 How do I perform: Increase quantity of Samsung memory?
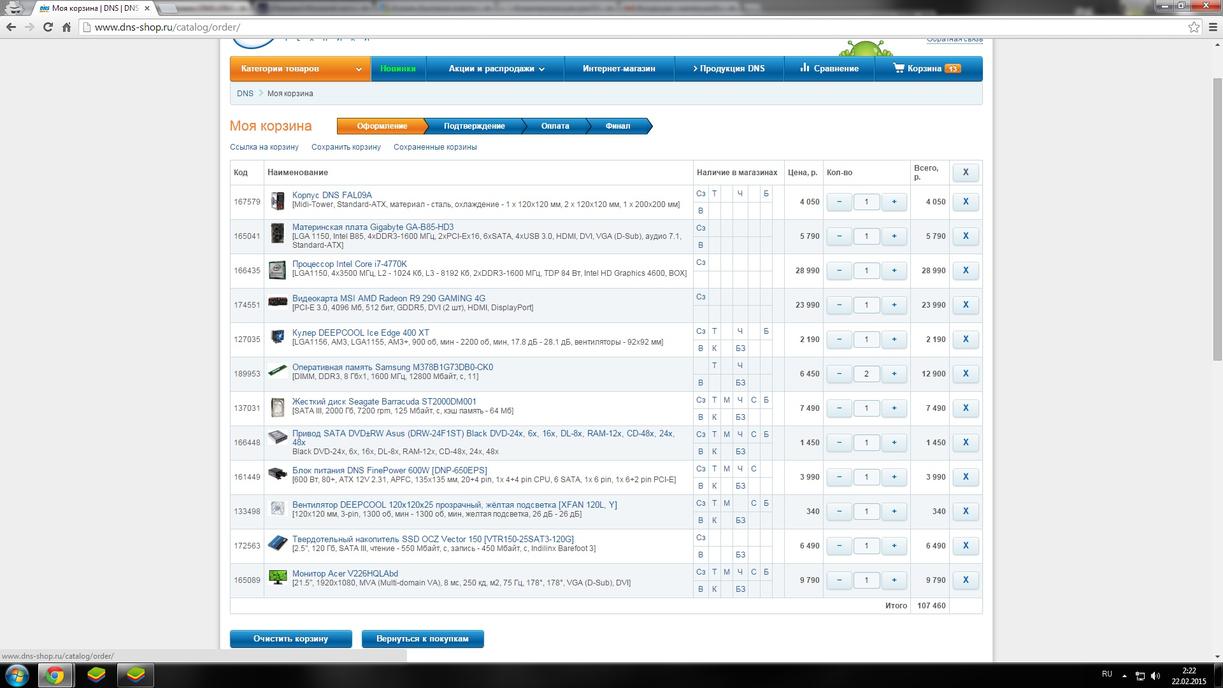point(893,374)
